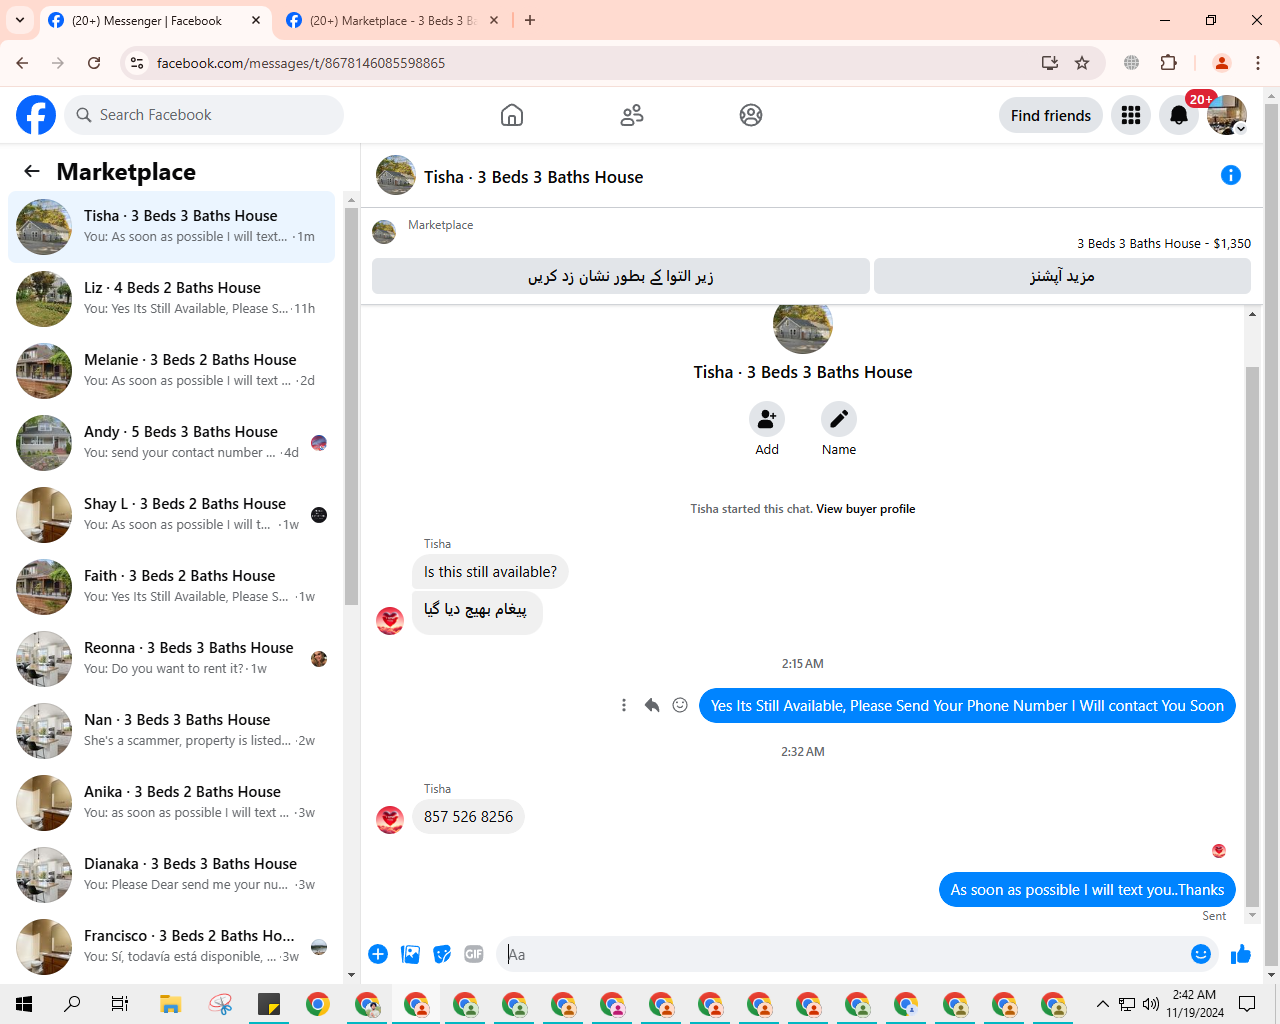This screenshot has width=1280, height=1024.
Task: React with the emoji icon beside message
Action: (680, 705)
